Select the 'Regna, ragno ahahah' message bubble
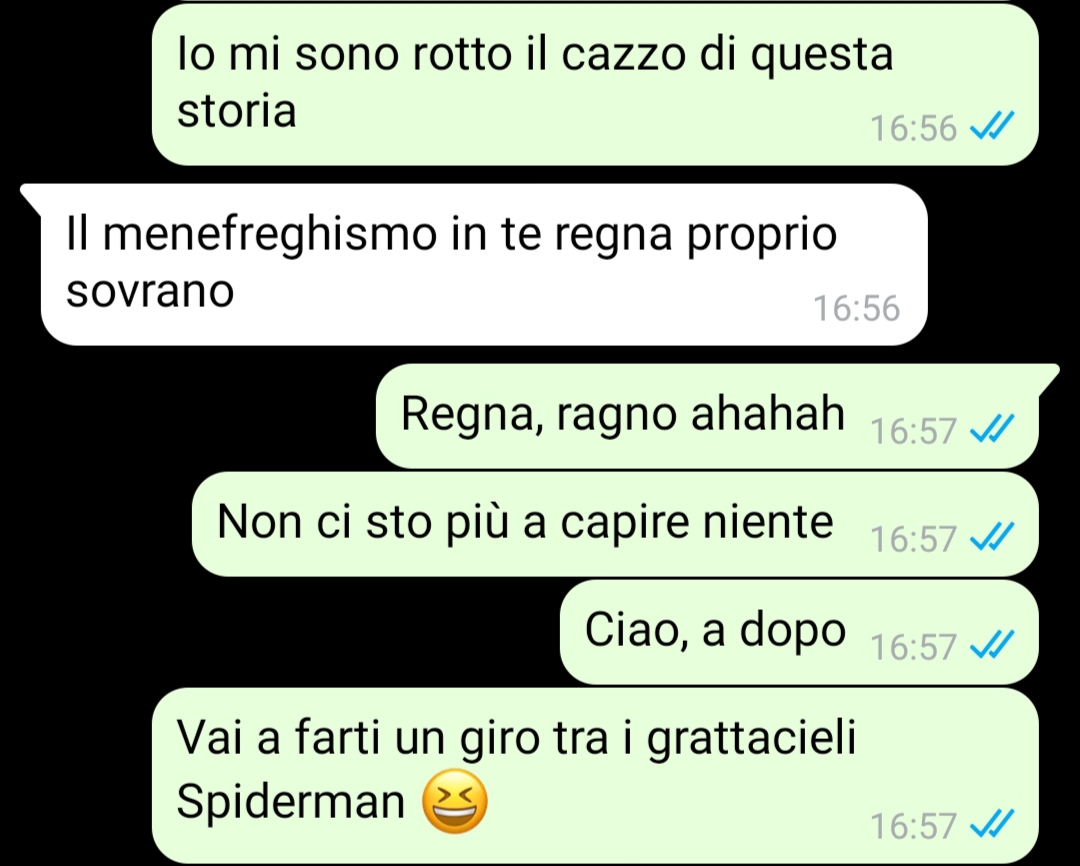Image resolution: width=1080 pixels, height=866 pixels. [x=716, y=416]
